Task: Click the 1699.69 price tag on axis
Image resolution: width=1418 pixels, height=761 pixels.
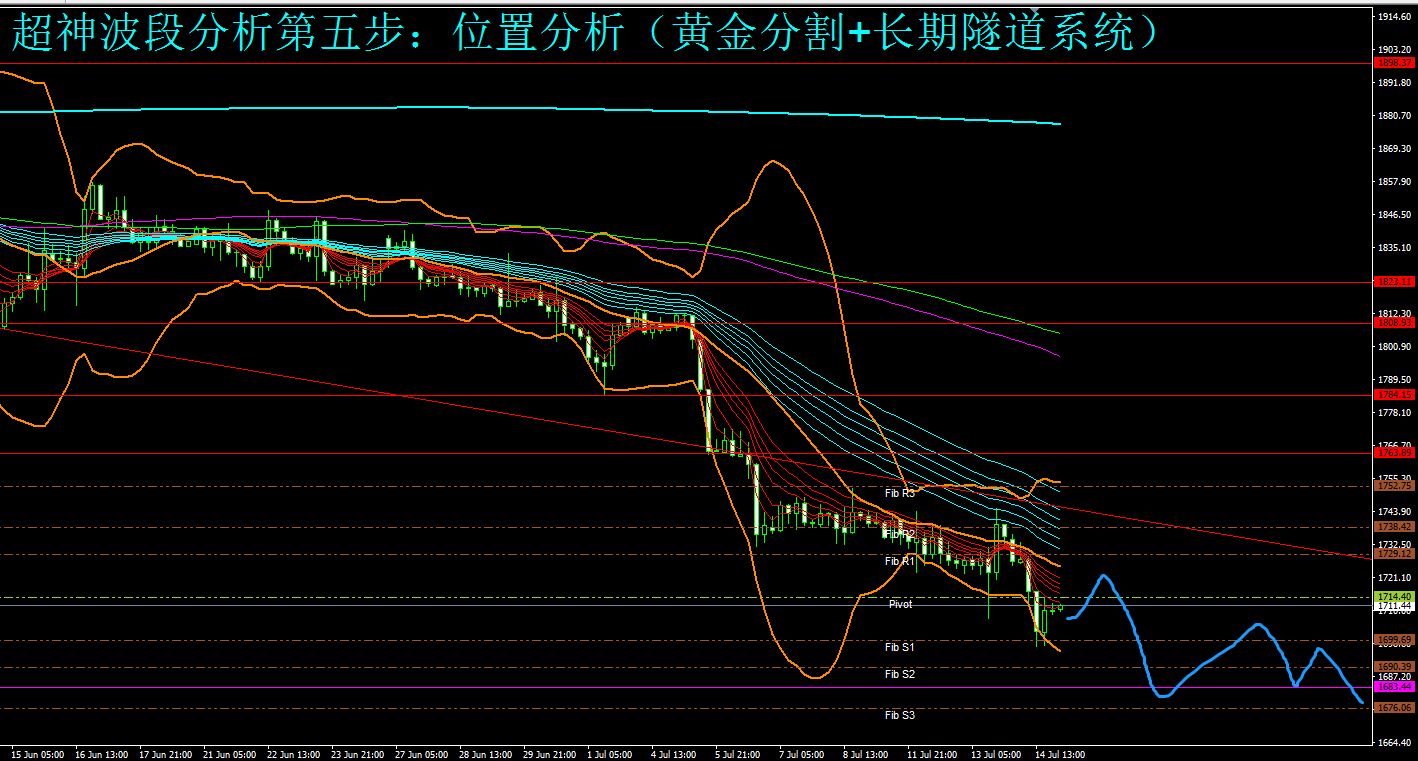Action: [1394, 640]
